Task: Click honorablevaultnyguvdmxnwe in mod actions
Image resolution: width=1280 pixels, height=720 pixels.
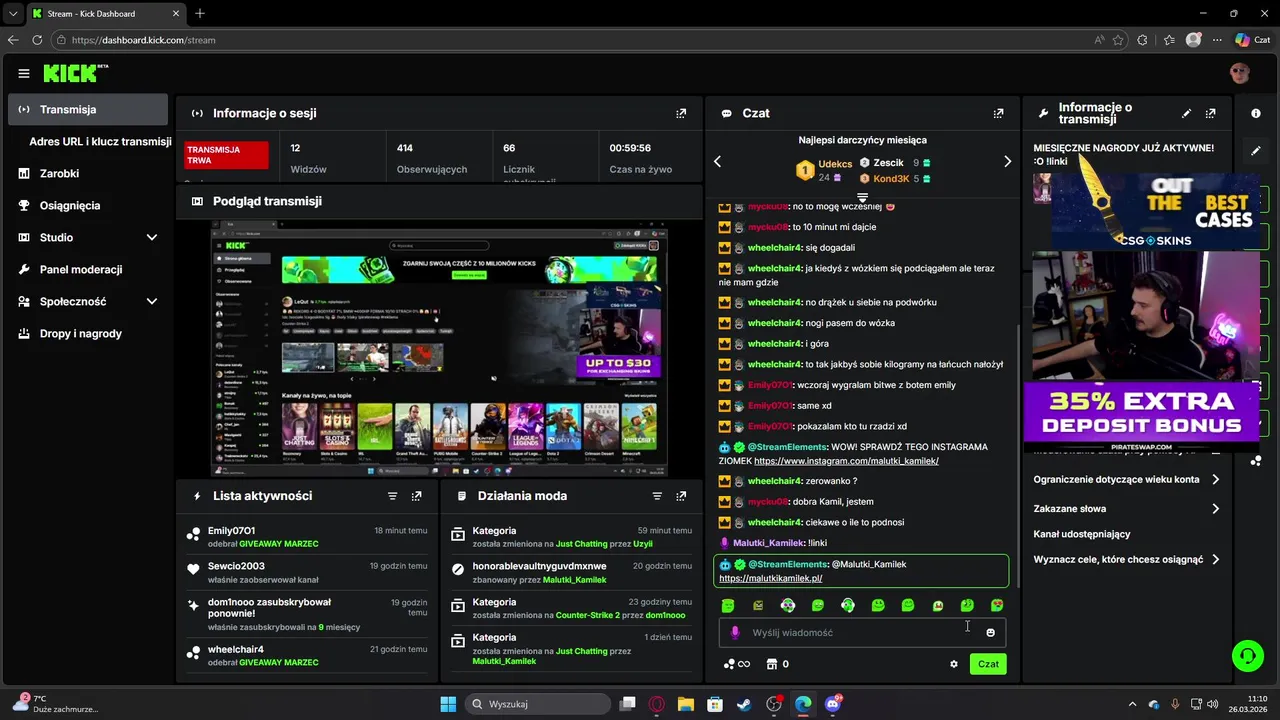Action: [x=539, y=566]
